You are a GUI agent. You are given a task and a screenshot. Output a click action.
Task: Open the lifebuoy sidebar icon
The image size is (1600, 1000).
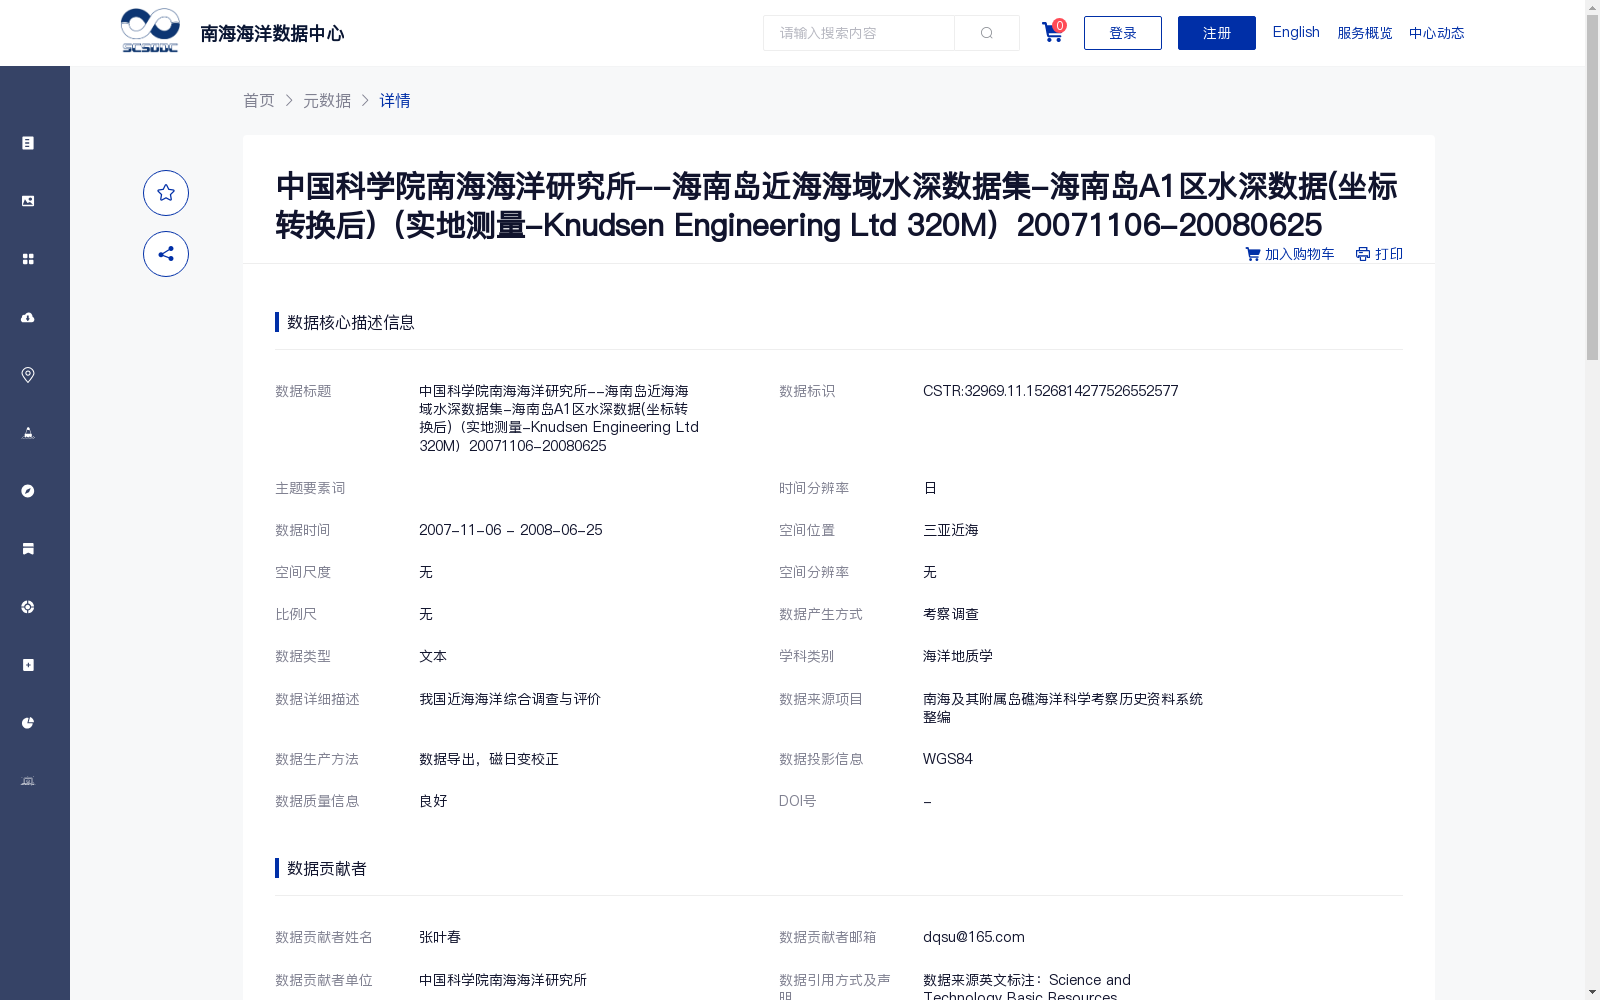(x=28, y=607)
